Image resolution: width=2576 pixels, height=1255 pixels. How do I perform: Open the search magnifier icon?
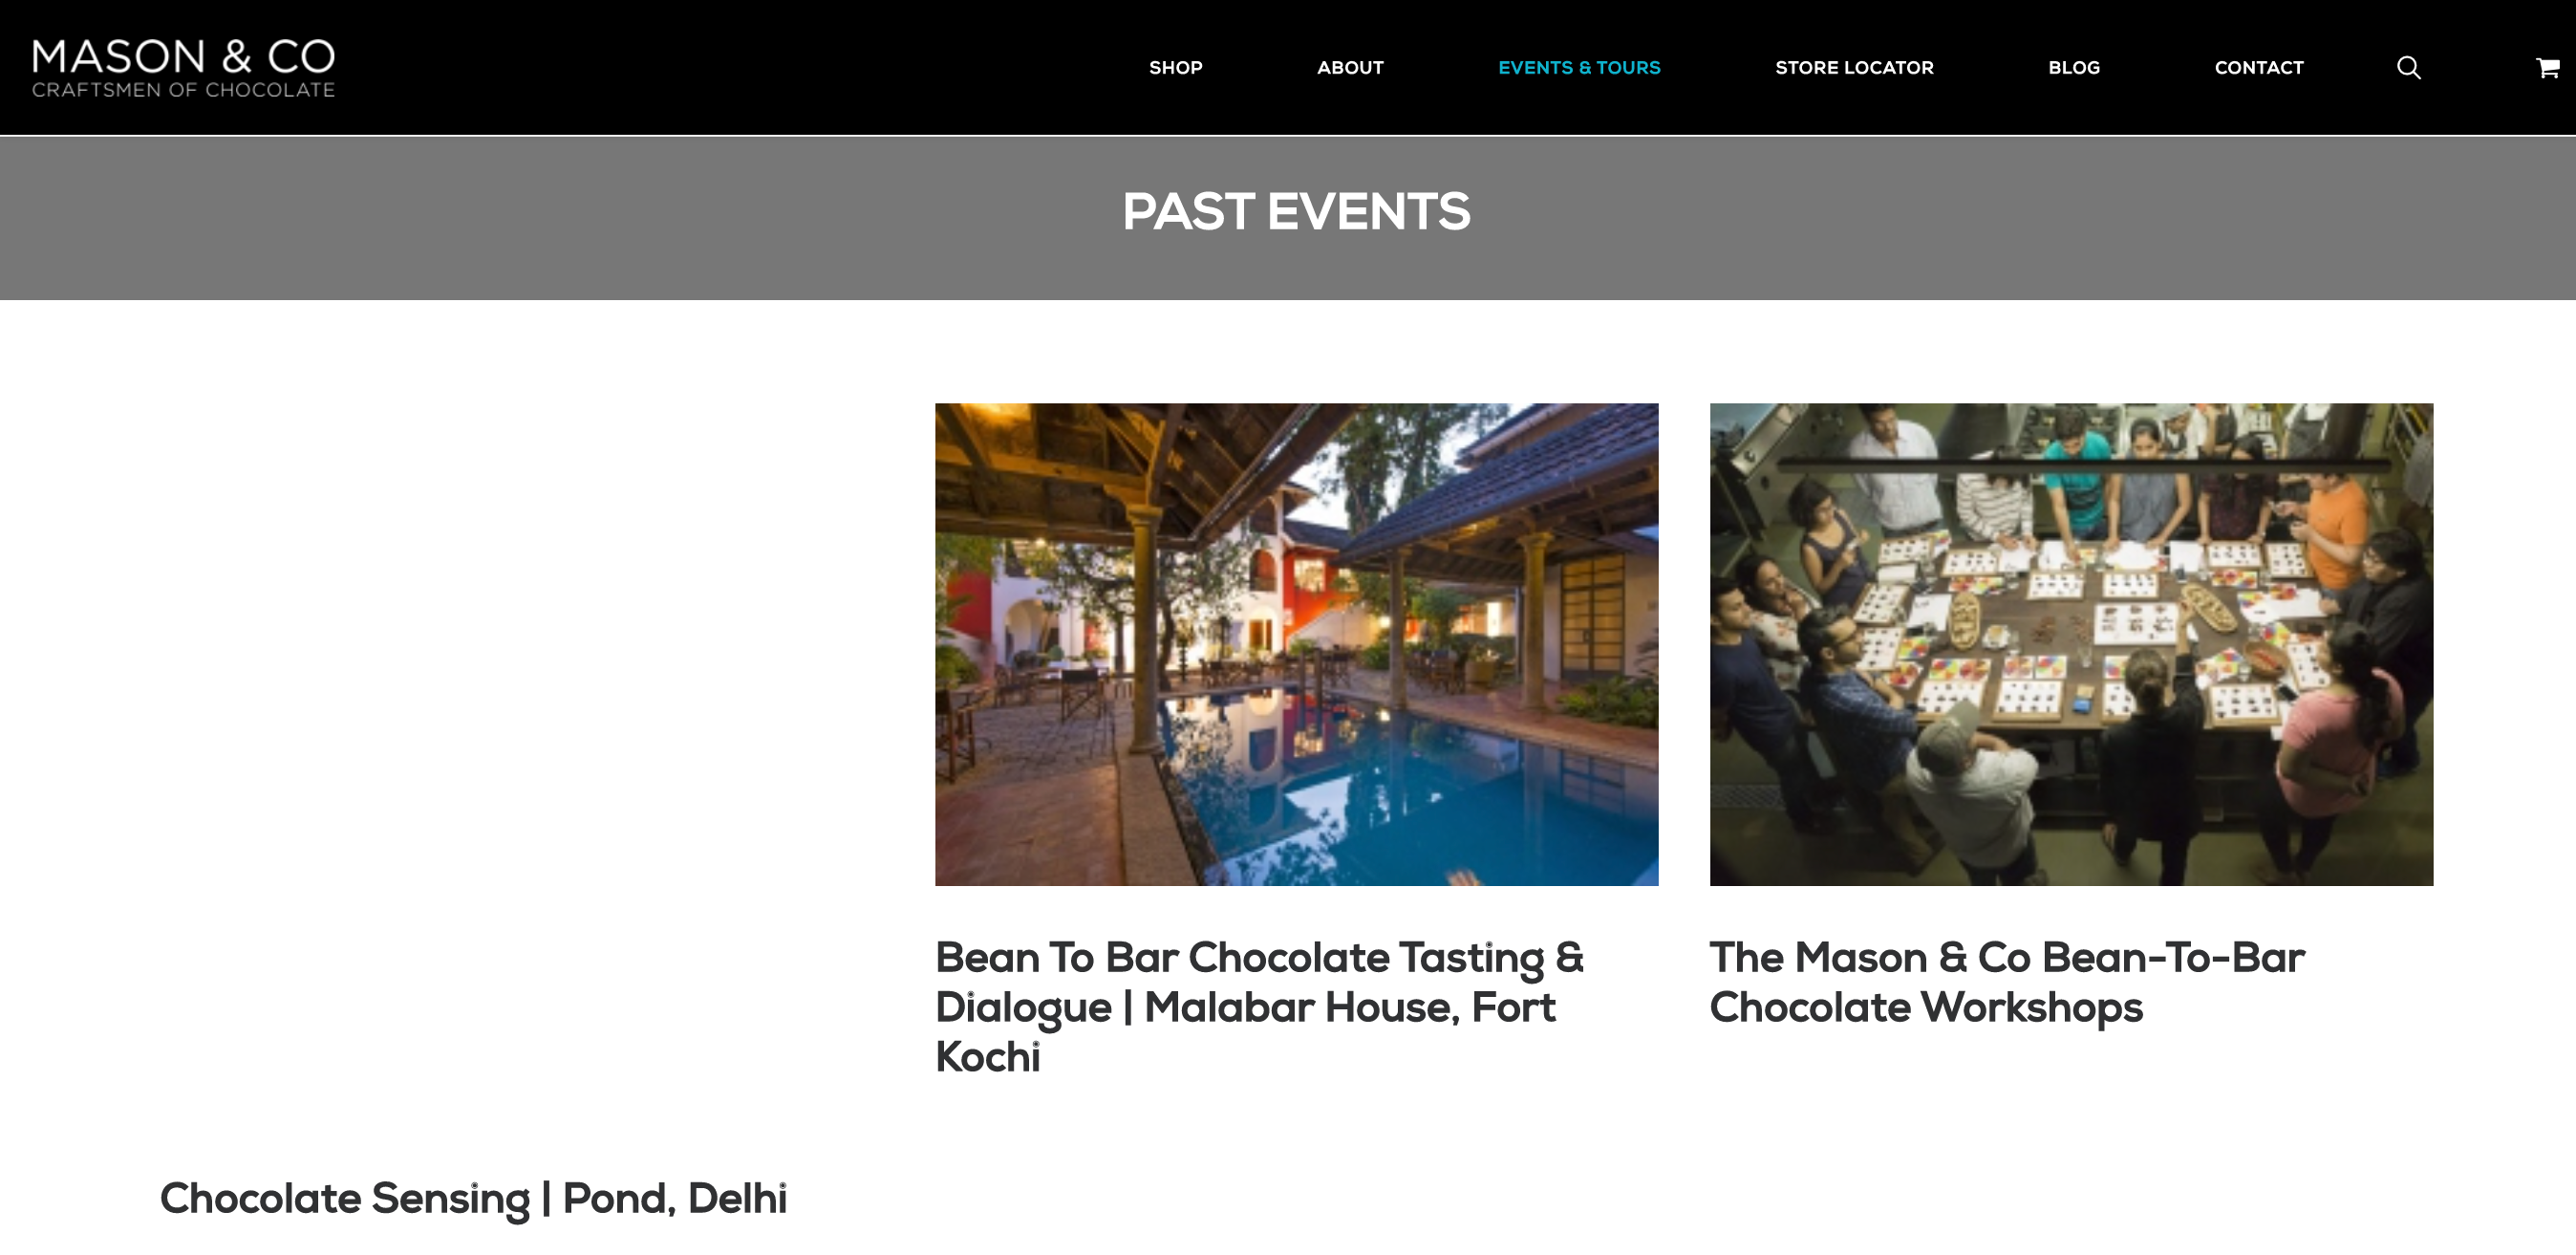[x=2408, y=68]
